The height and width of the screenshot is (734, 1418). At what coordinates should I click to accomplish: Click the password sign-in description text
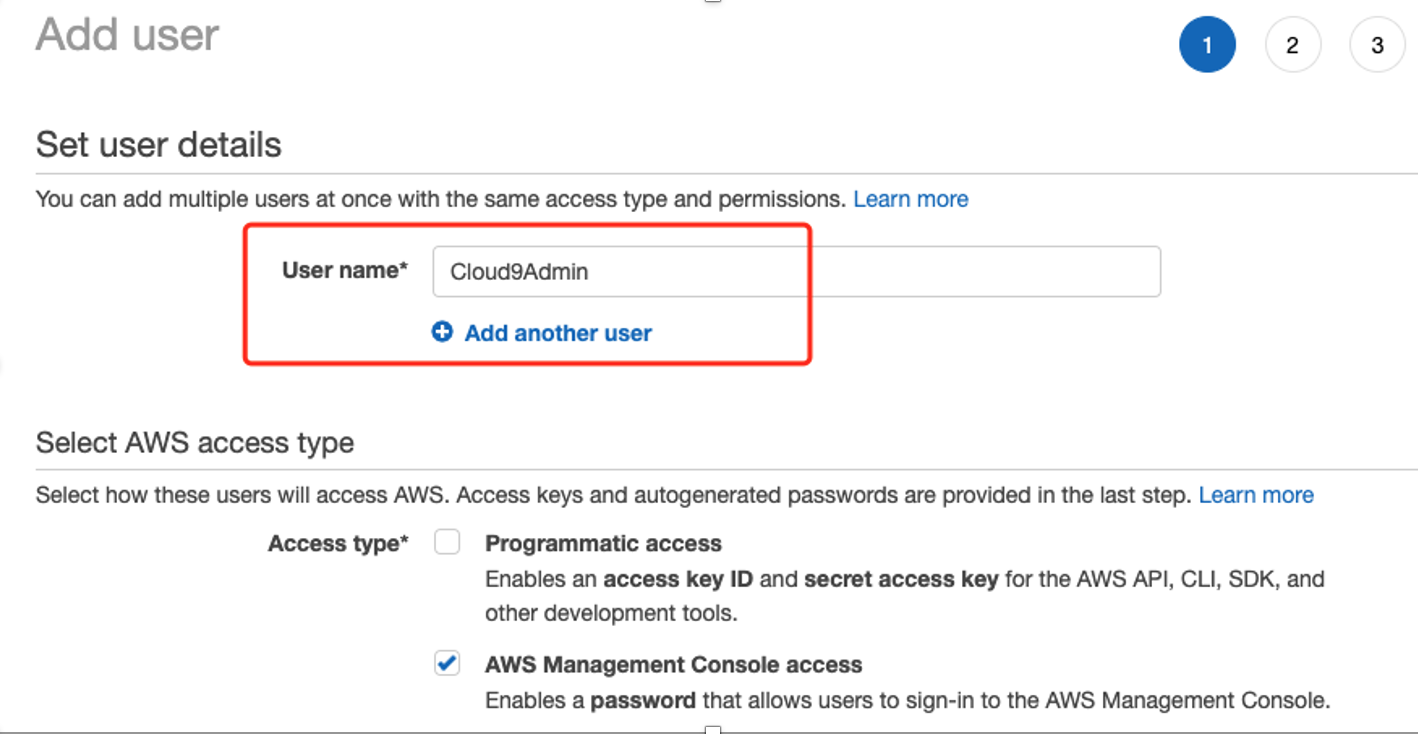coord(907,701)
